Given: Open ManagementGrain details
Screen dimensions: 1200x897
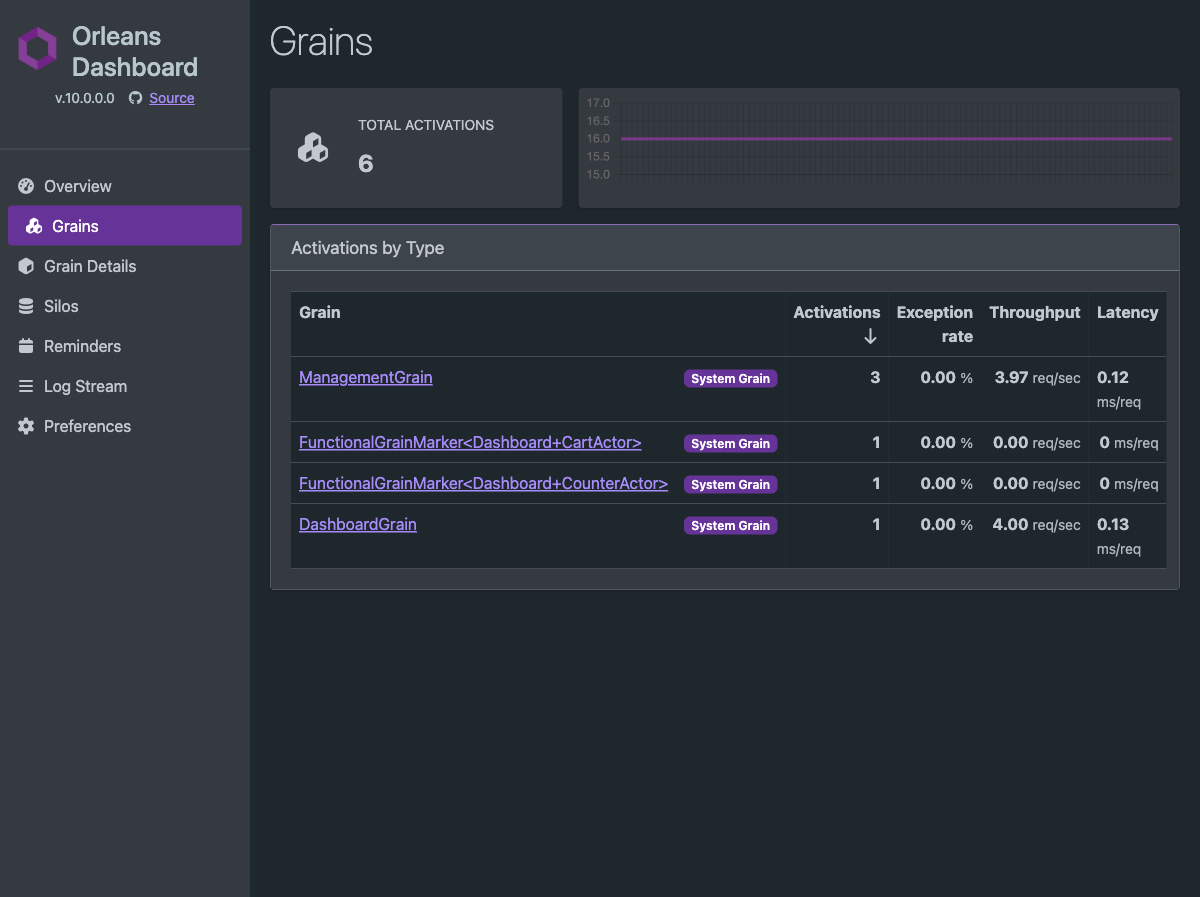Looking at the screenshot, I should [x=366, y=377].
